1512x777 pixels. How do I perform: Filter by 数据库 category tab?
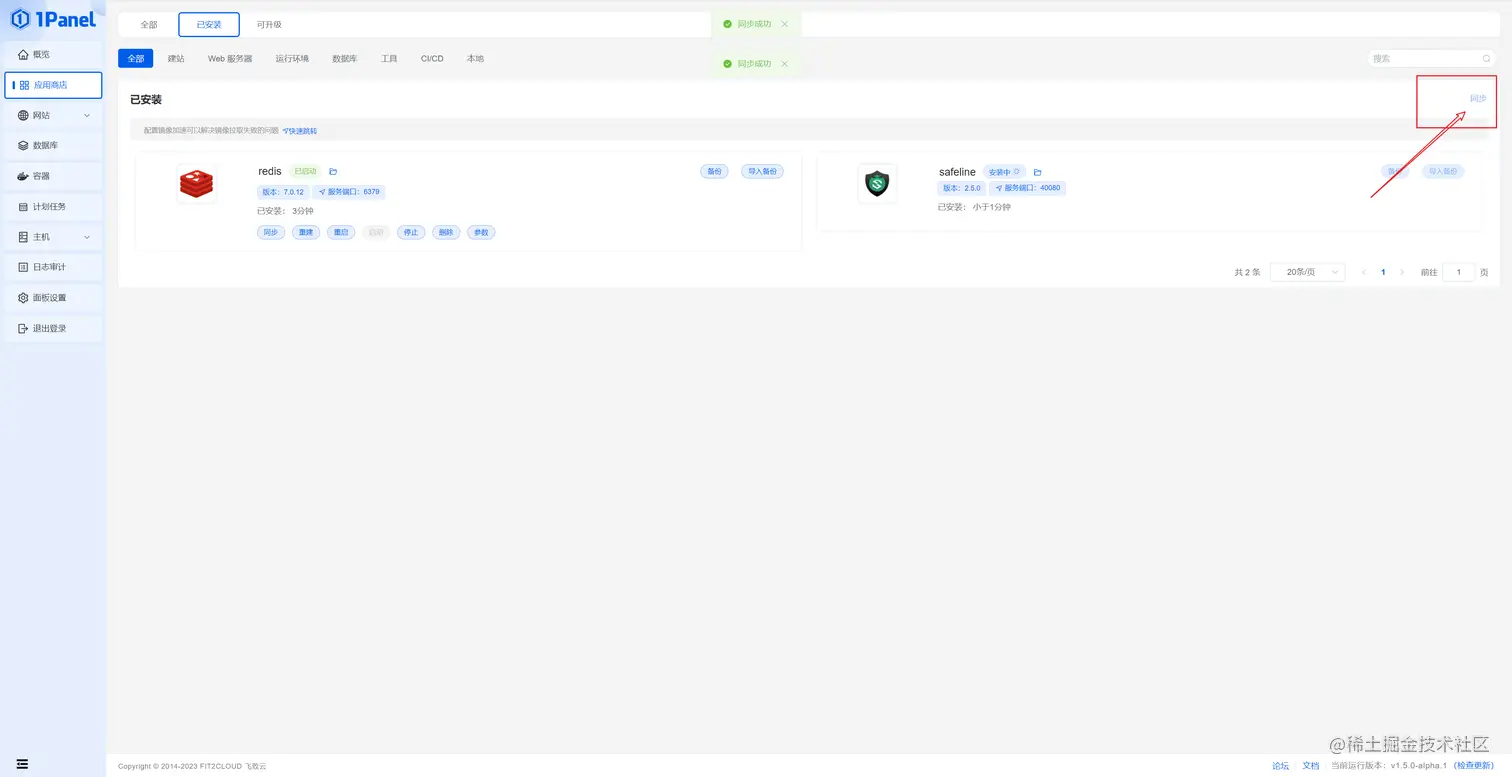pos(345,59)
